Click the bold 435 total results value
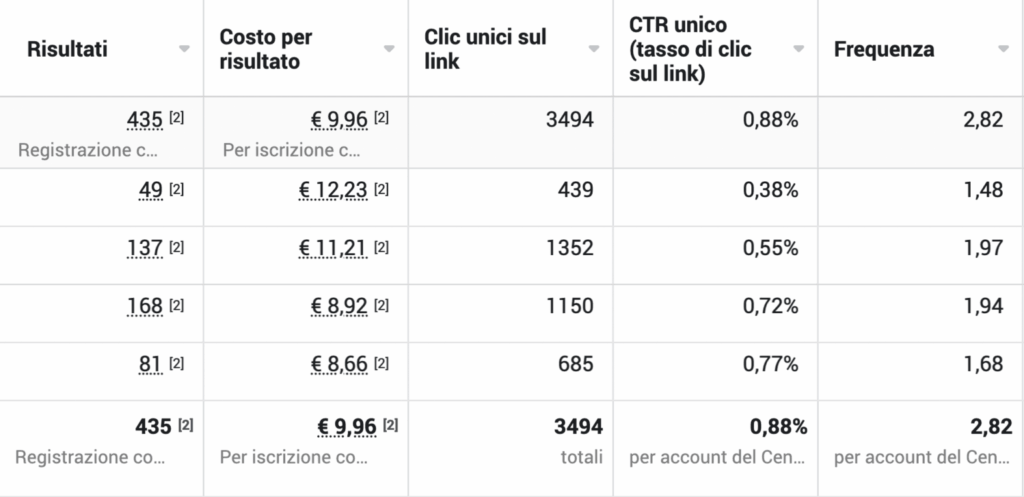 point(153,427)
